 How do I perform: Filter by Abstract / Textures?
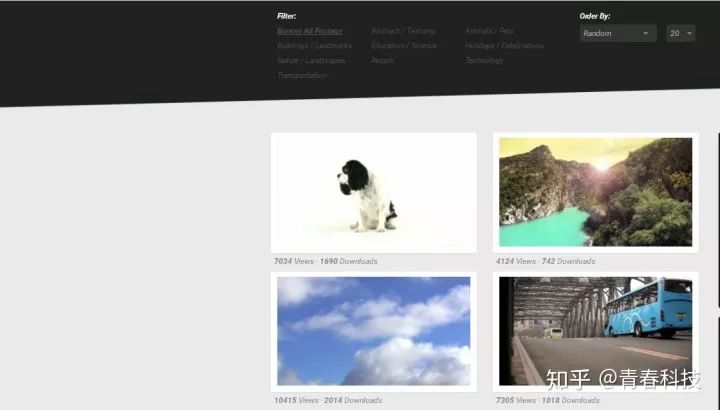pyautogui.click(x=403, y=31)
